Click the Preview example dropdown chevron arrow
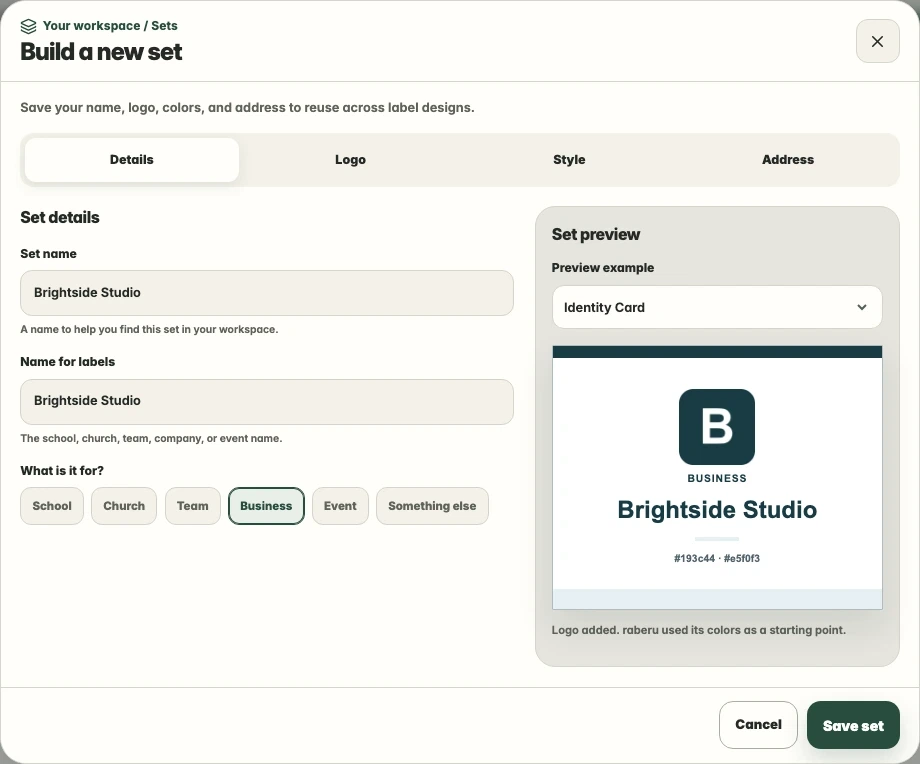The image size is (920, 764). click(x=861, y=307)
